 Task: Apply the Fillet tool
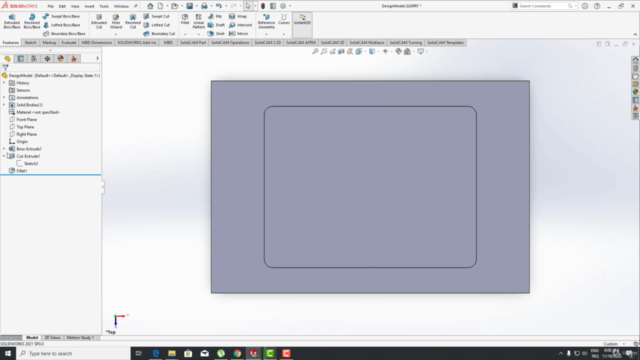[185, 19]
